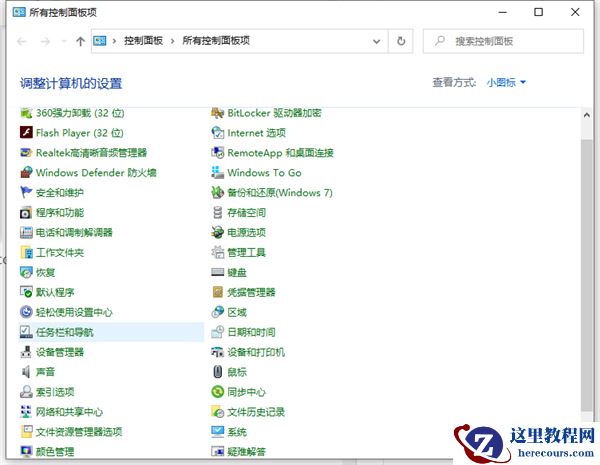
Task: Open the 程序和功能 icon
Action: tap(26, 212)
